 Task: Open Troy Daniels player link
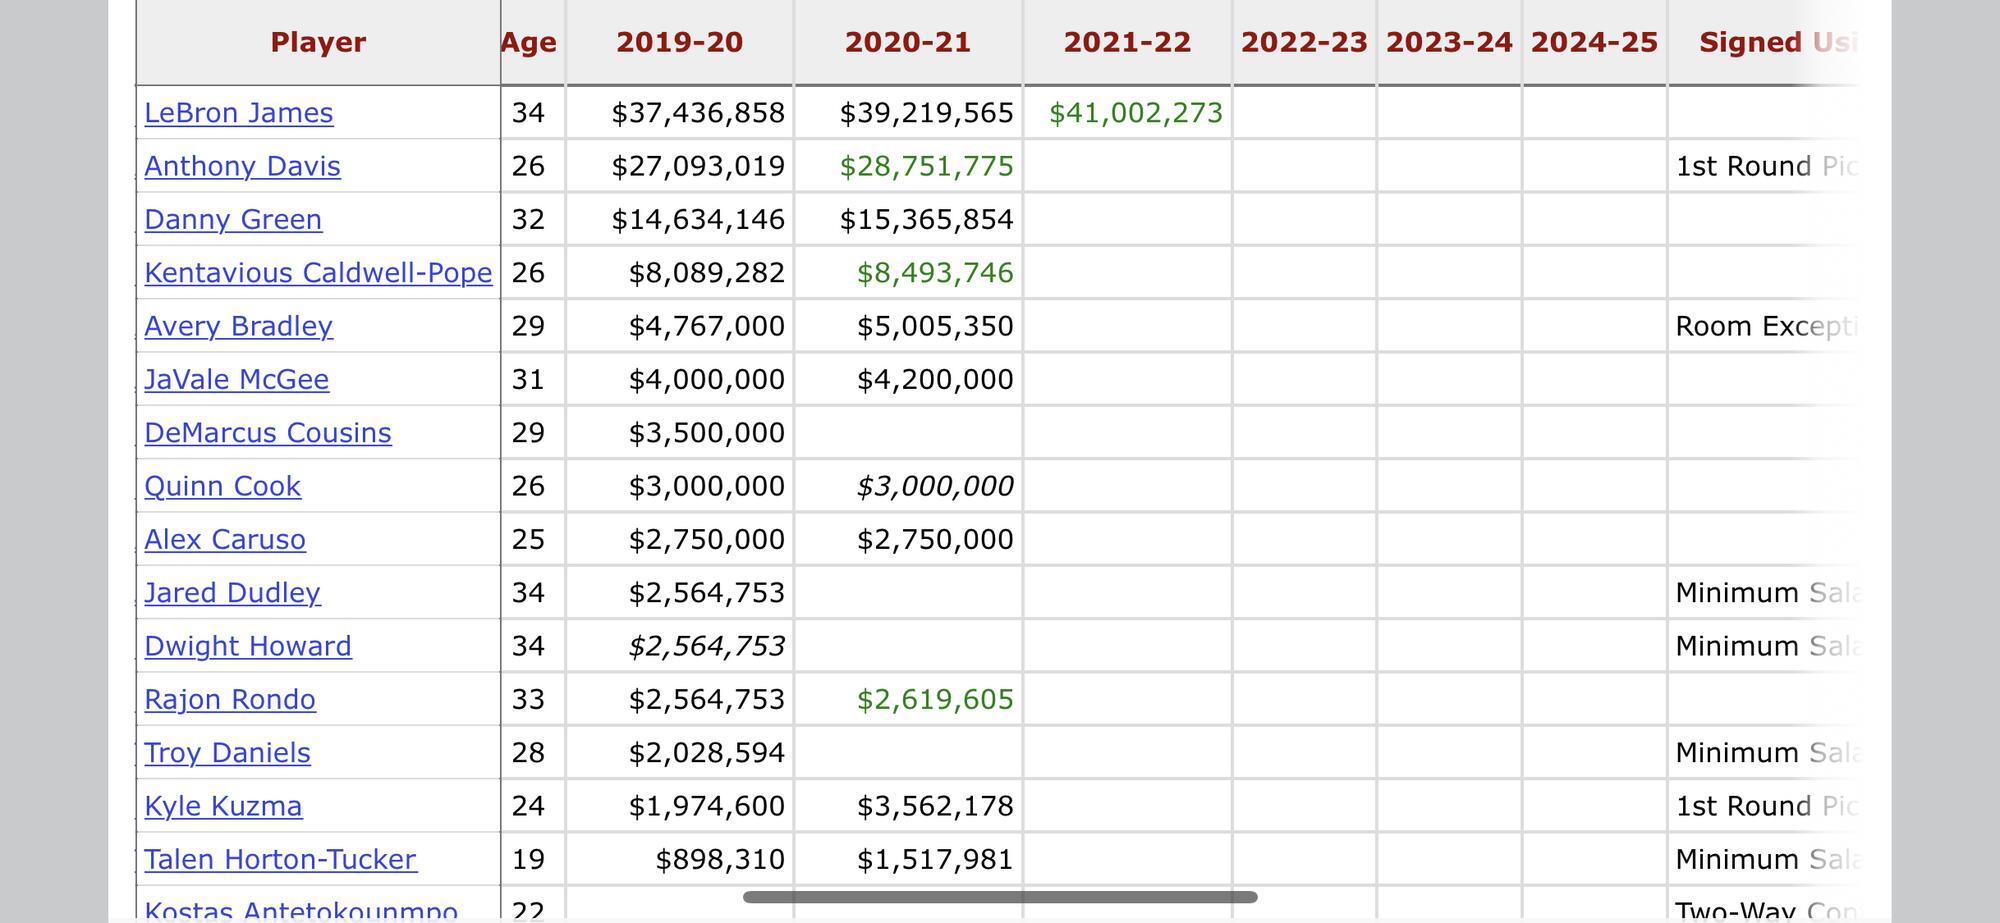pos(227,753)
